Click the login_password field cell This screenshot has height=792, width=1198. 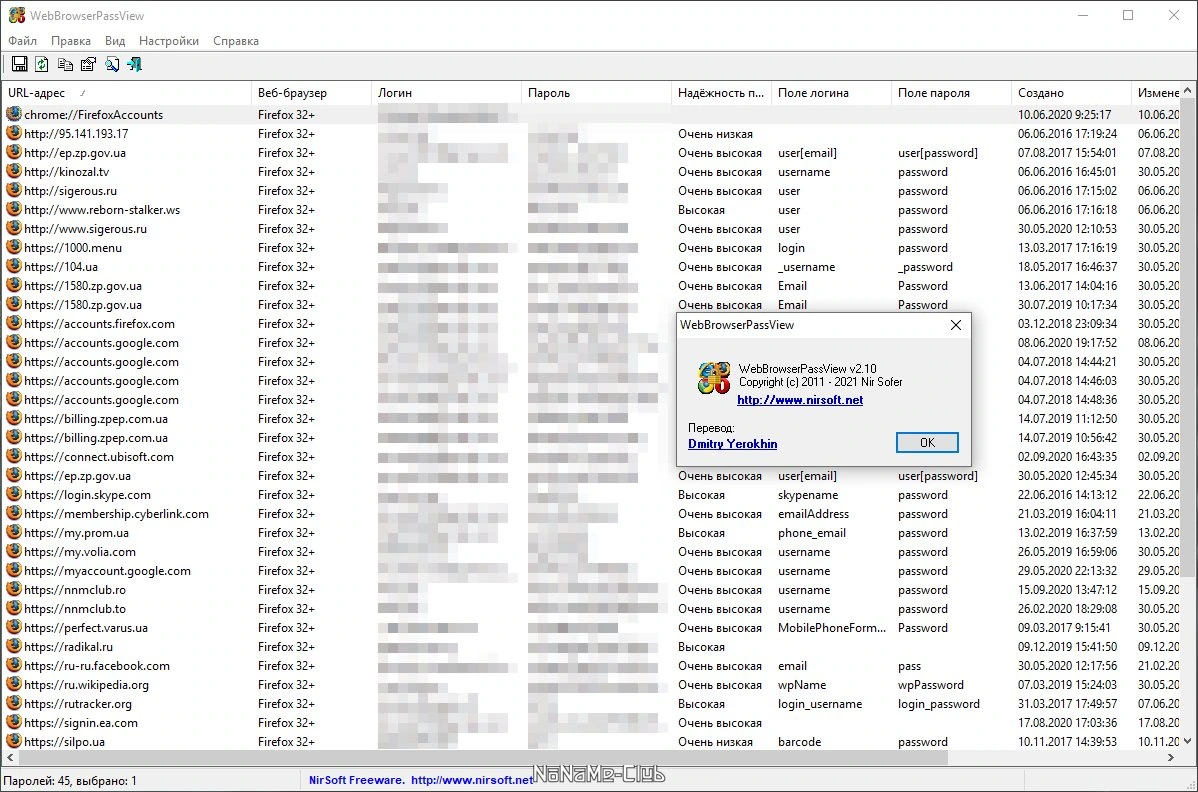938,703
